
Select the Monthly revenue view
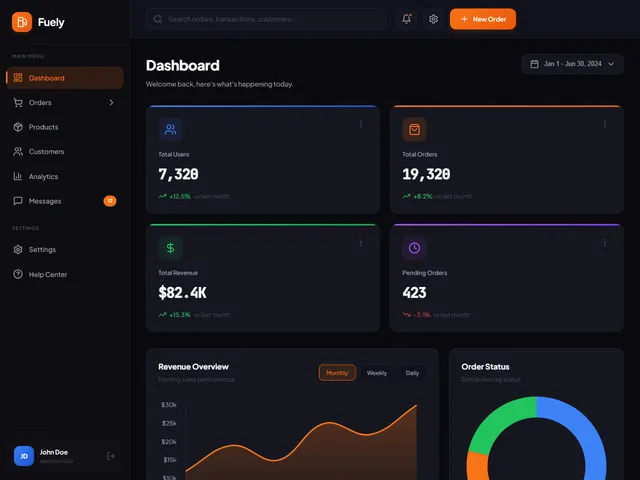click(x=337, y=373)
